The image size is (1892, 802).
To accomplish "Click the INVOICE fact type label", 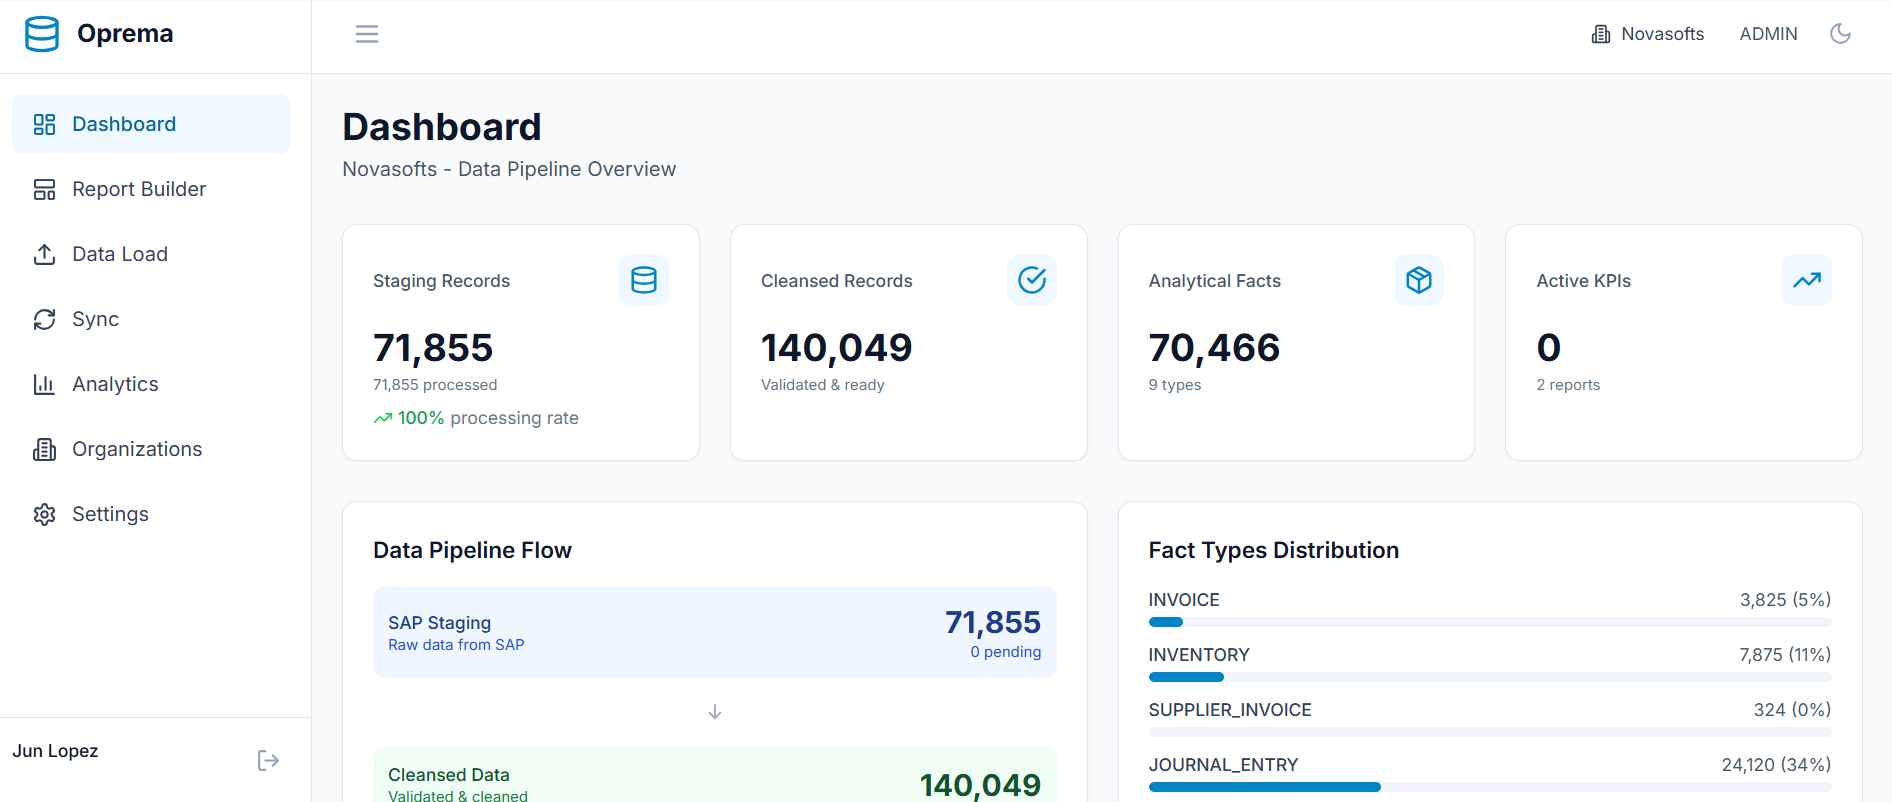I will point(1184,600).
